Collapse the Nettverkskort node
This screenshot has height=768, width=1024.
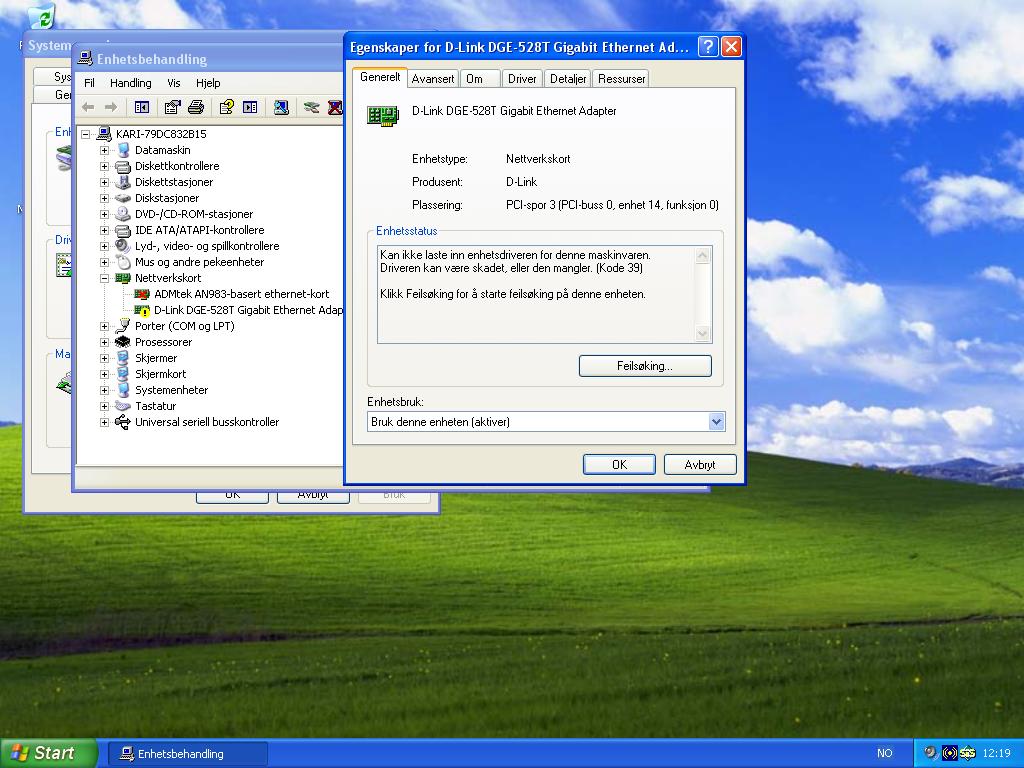[x=104, y=278]
